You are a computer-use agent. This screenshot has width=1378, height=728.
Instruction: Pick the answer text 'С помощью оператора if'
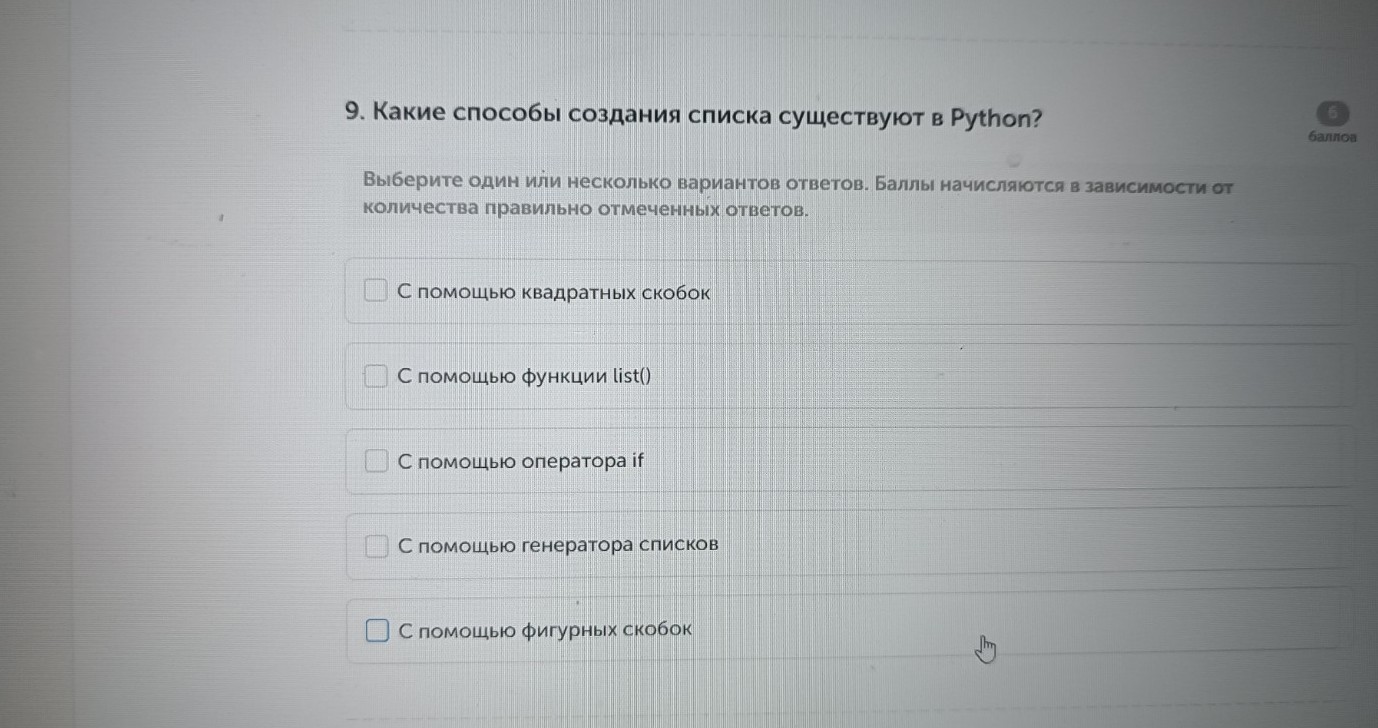click(521, 462)
